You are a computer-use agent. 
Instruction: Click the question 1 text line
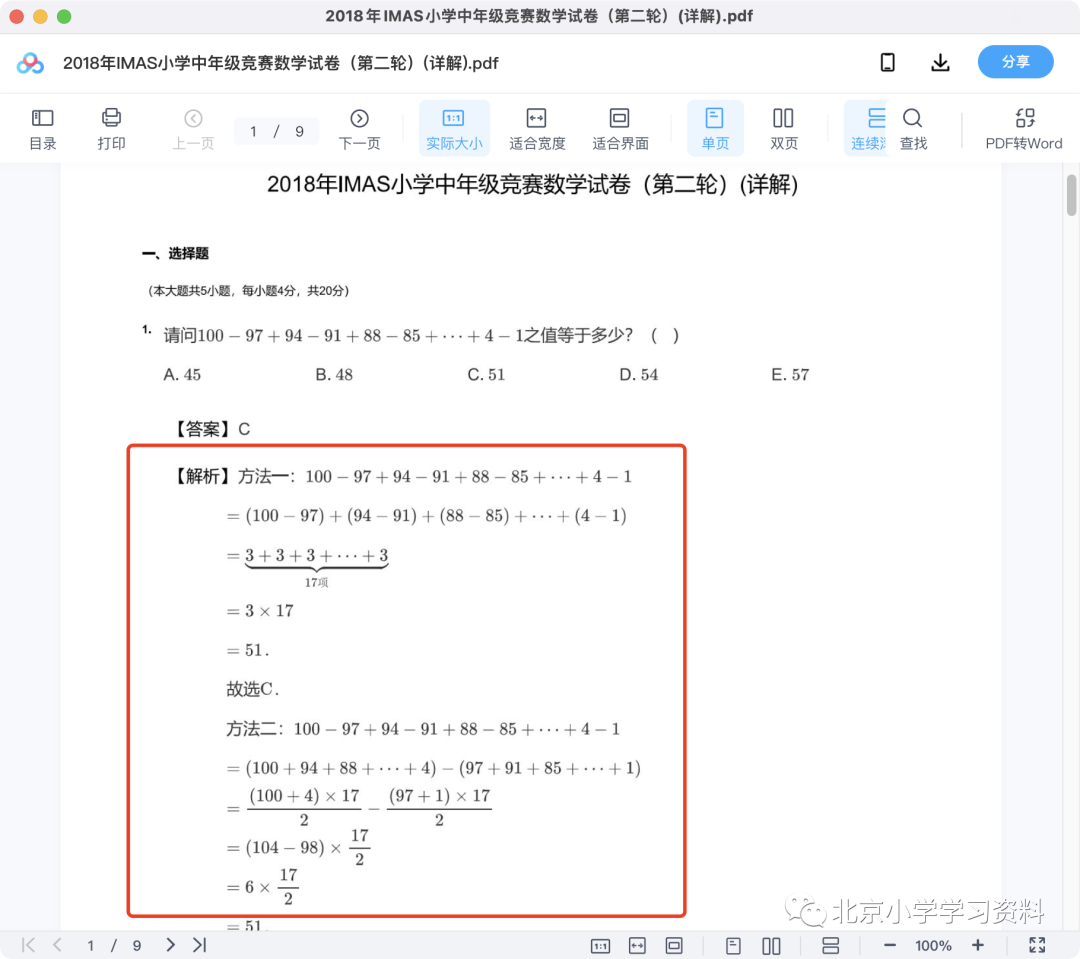point(421,336)
